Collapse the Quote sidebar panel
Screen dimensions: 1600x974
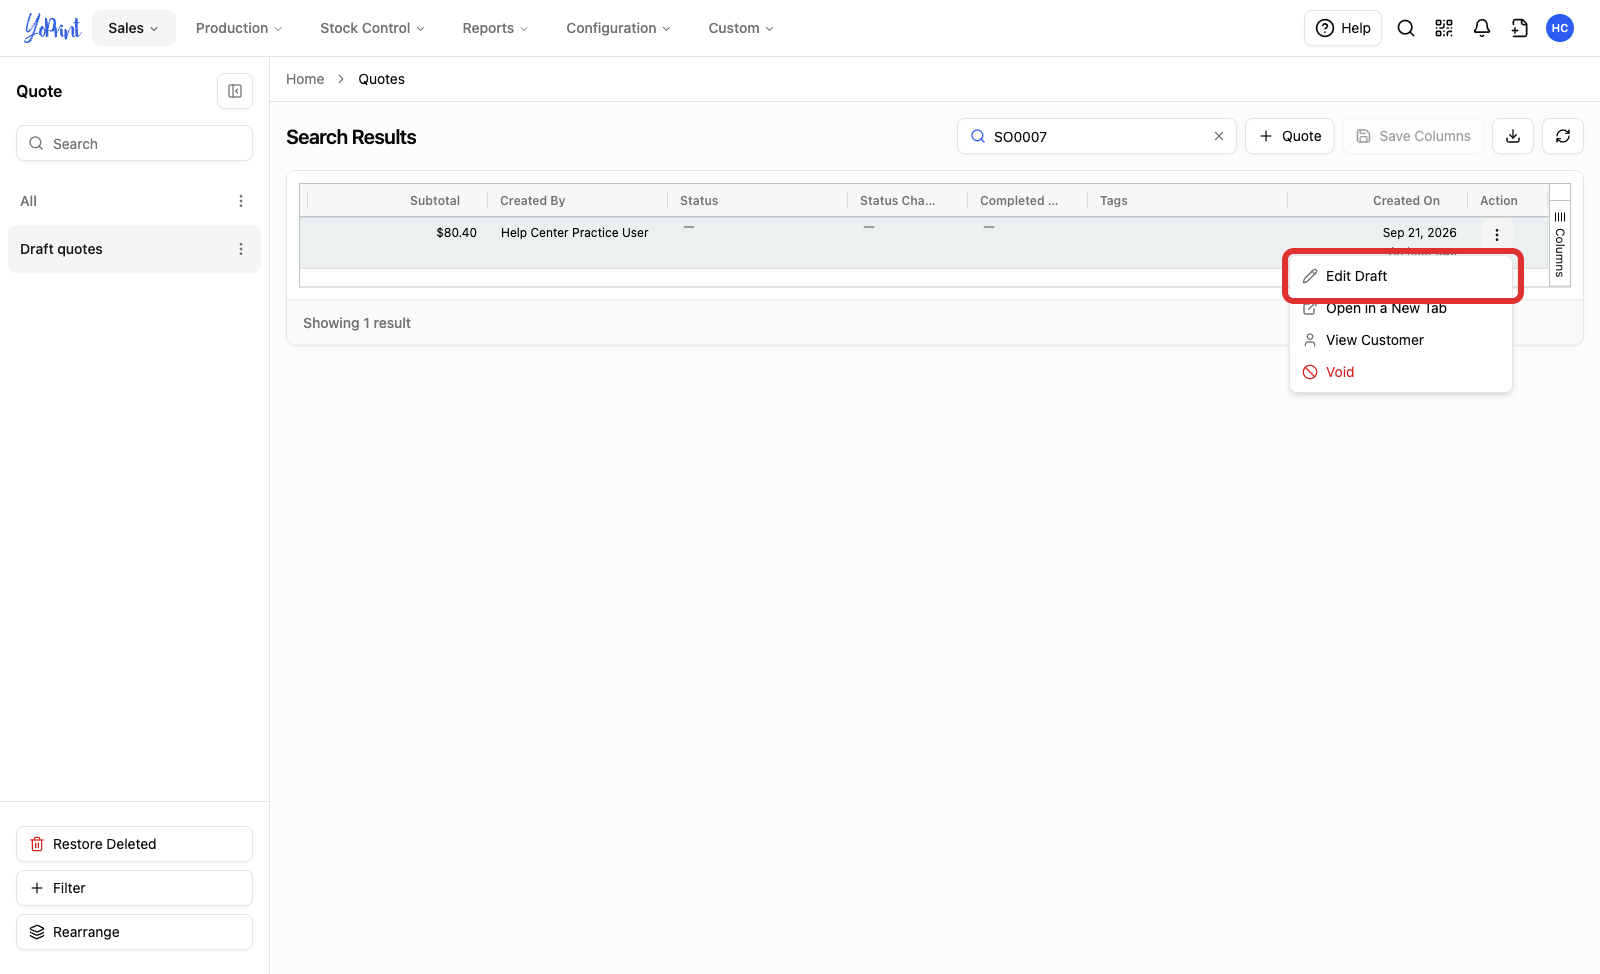coord(235,91)
